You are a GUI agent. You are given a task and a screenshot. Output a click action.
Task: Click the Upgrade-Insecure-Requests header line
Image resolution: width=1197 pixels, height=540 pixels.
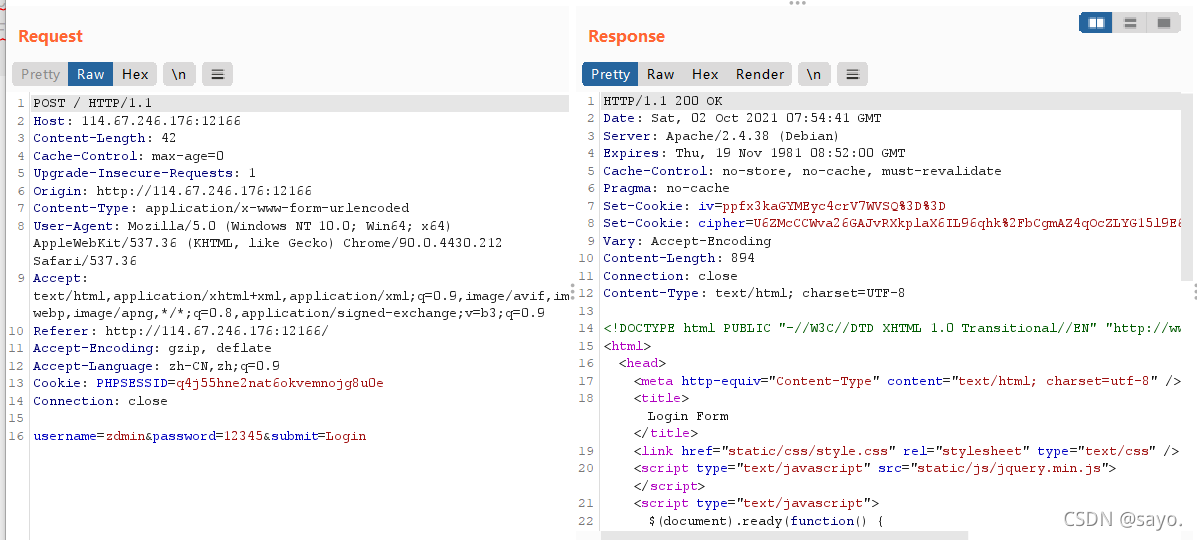point(144,173)
